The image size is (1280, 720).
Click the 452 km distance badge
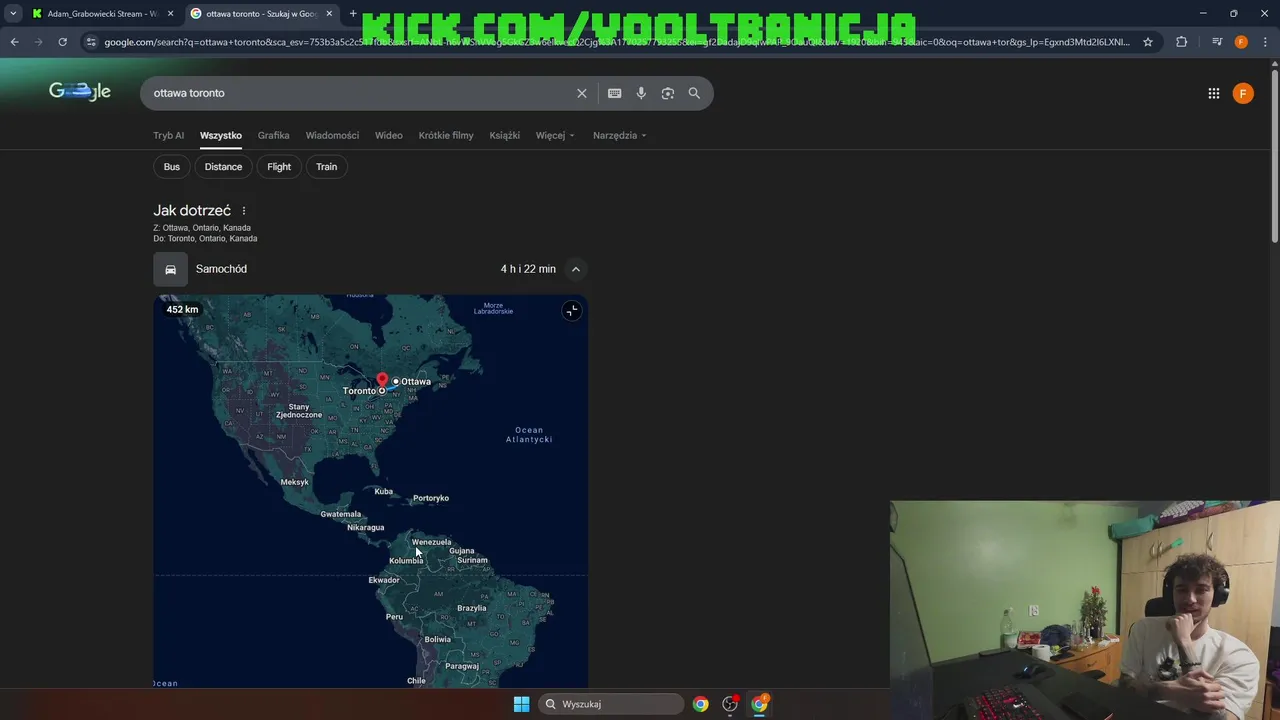pos(182,310)
